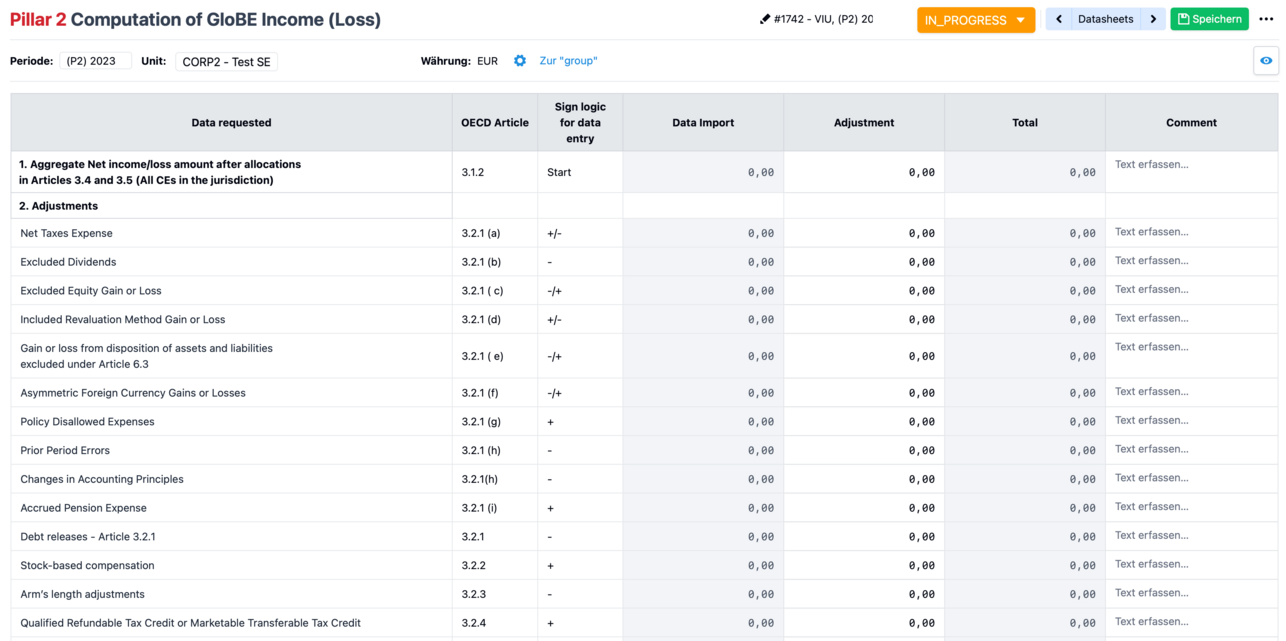
Task: Open the currency settings gear icon
Action: click(520, 61)
